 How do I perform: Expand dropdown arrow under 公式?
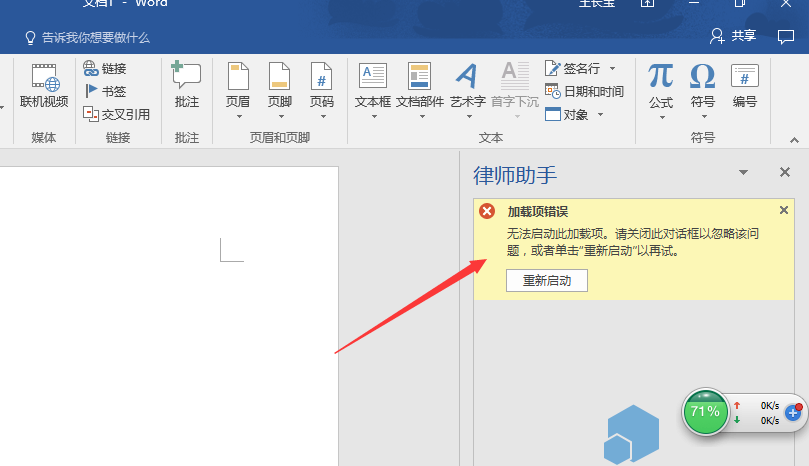pos(662,117)
